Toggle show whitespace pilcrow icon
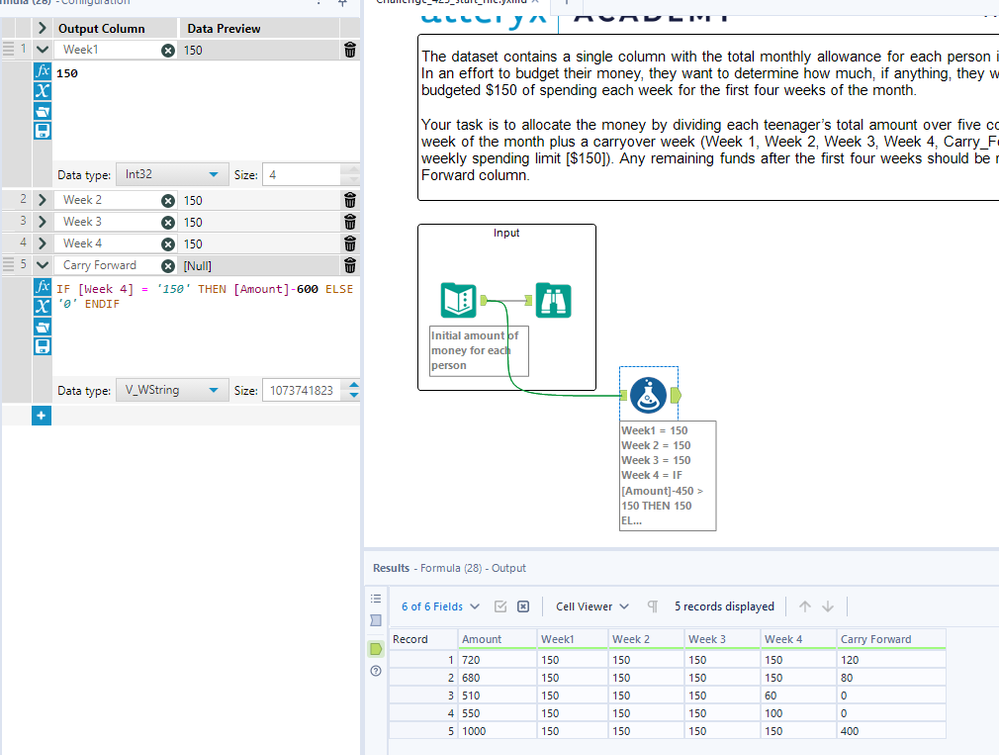This screenshot has height=755, width=999. click(x=652, y=607)
